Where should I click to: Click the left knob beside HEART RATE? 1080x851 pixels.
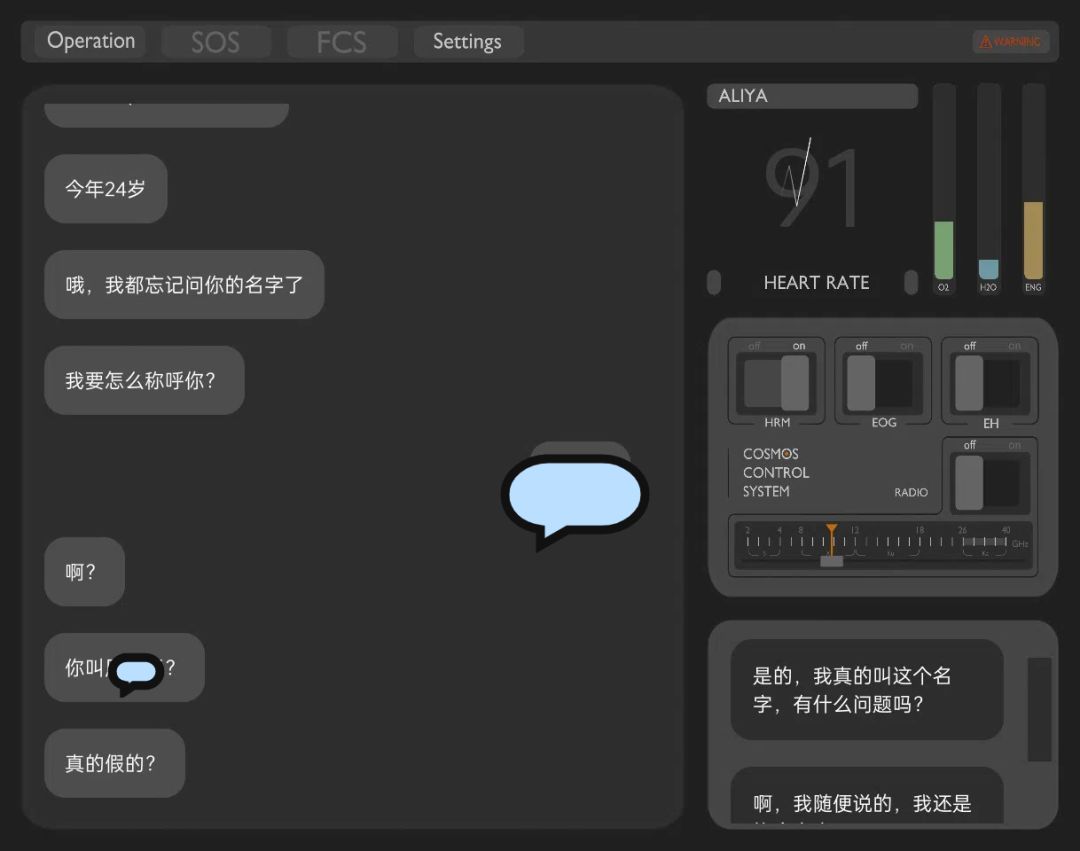click(x=714, y=282)
